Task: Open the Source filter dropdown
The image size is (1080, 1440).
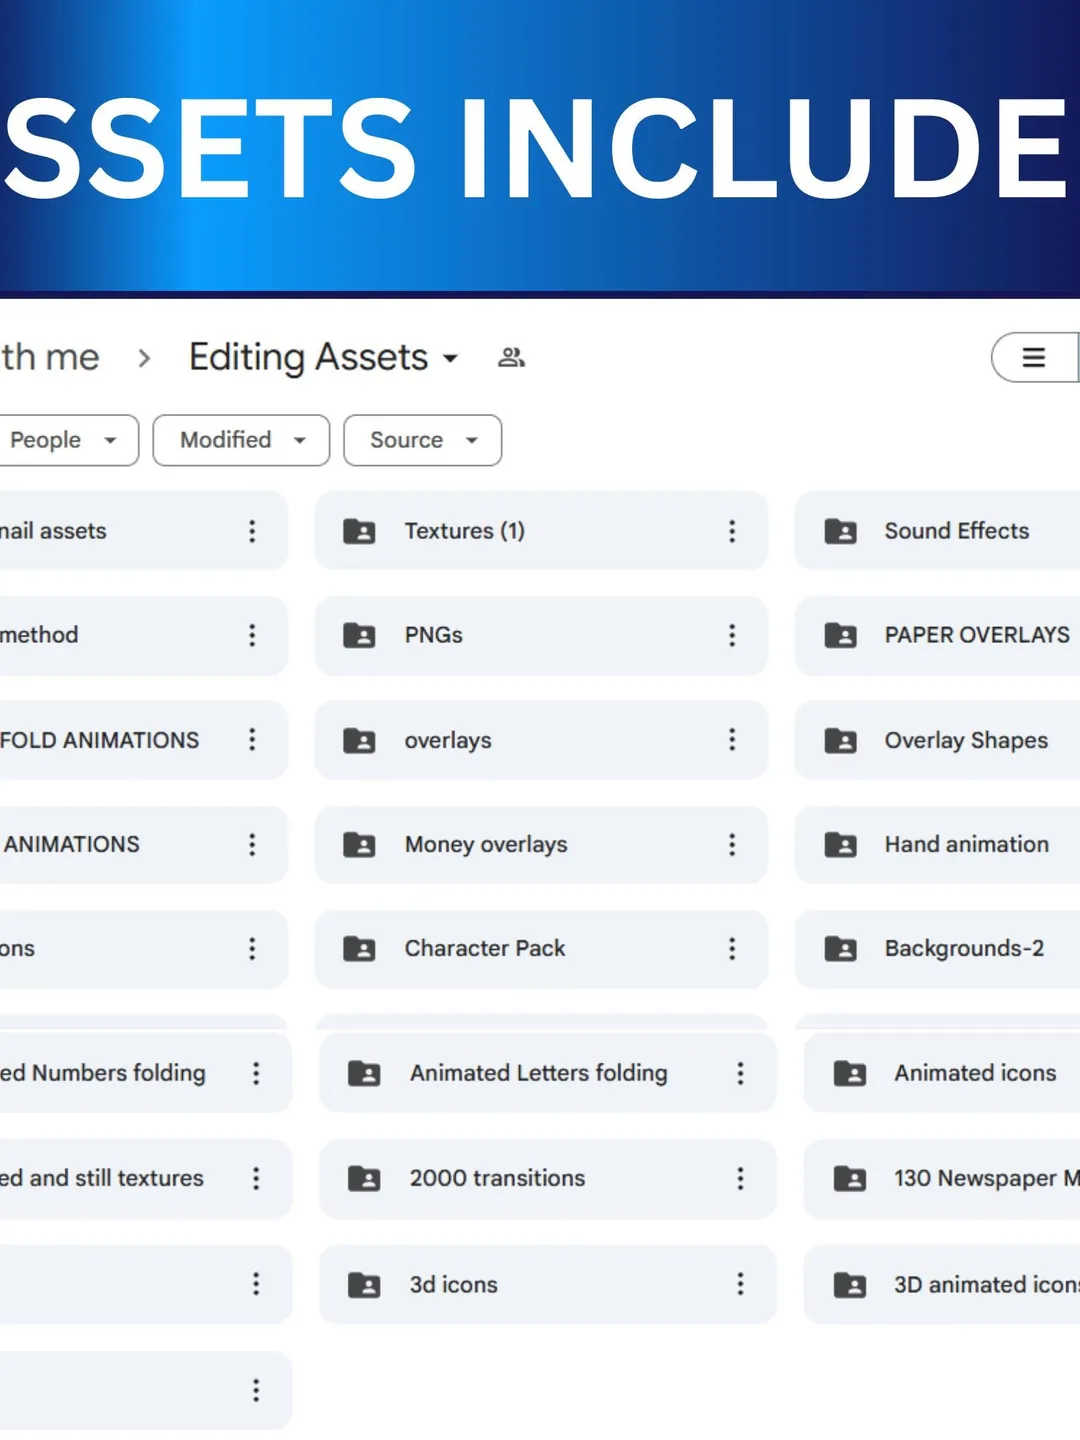Action: [422, 440]
